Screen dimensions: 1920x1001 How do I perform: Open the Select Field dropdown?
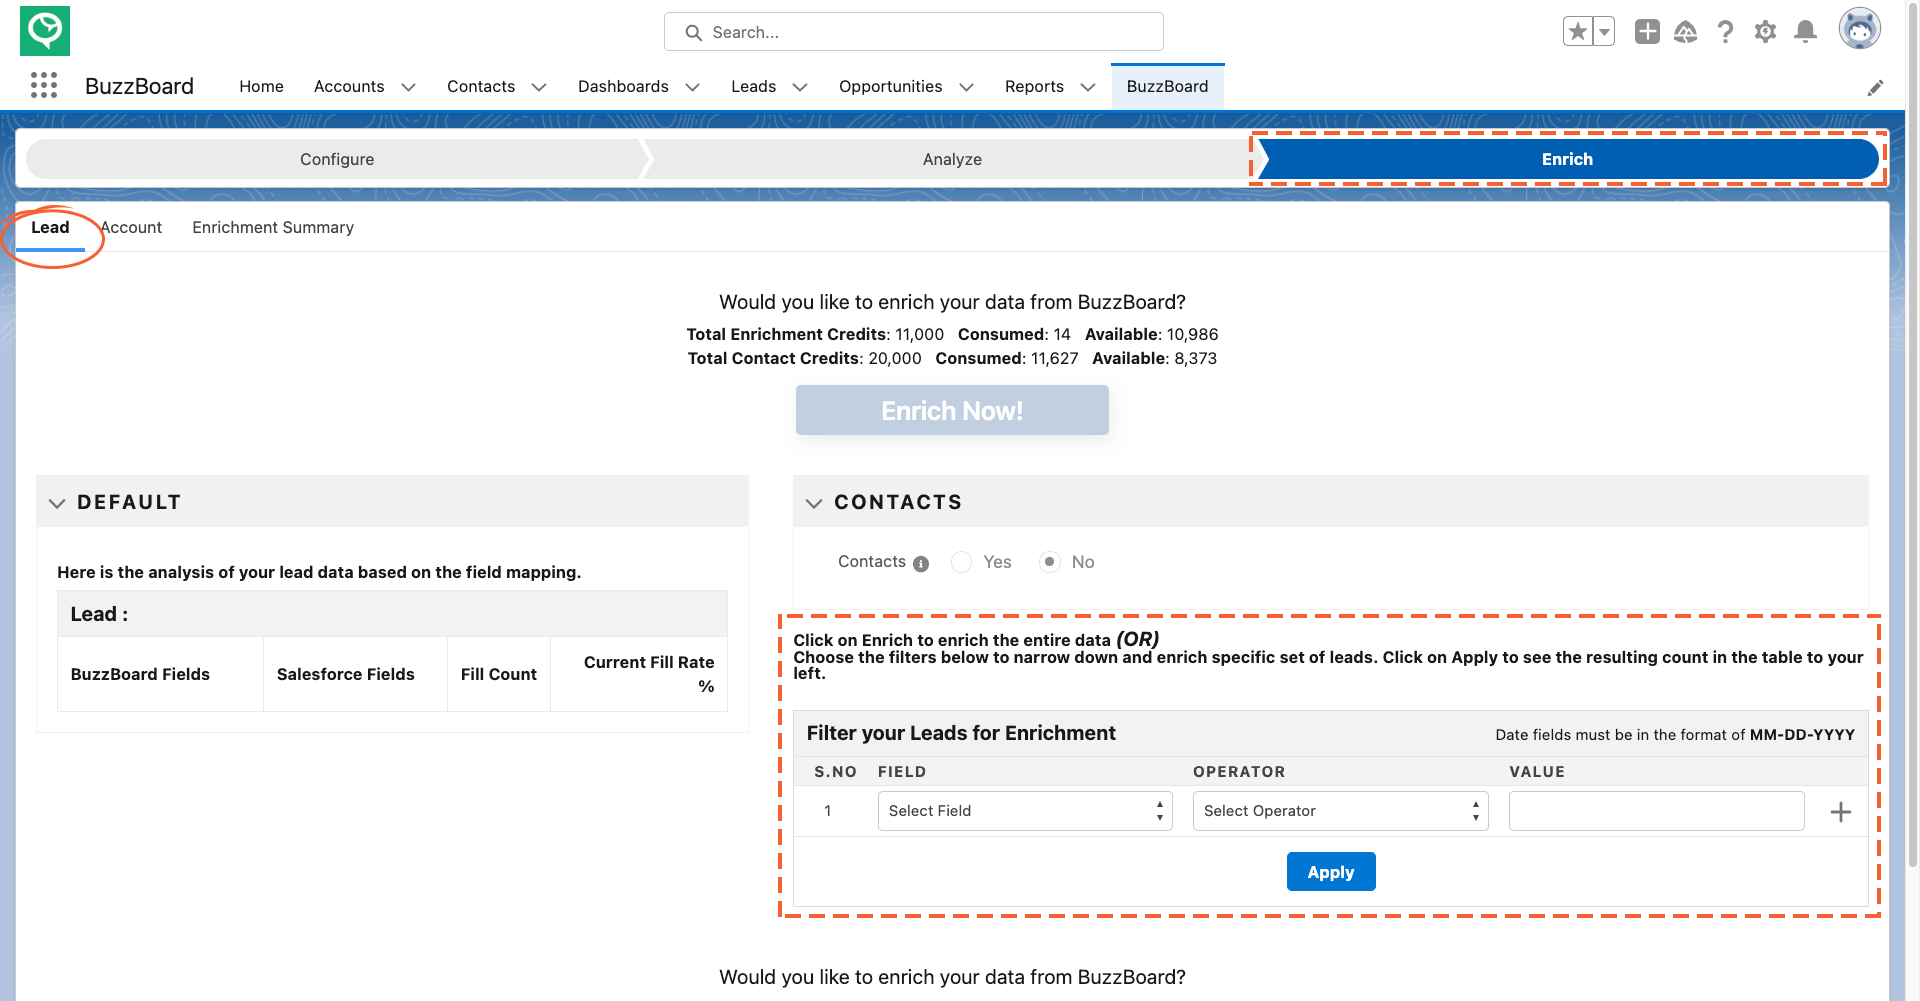pyautogui.click(x=1025, y=811)
